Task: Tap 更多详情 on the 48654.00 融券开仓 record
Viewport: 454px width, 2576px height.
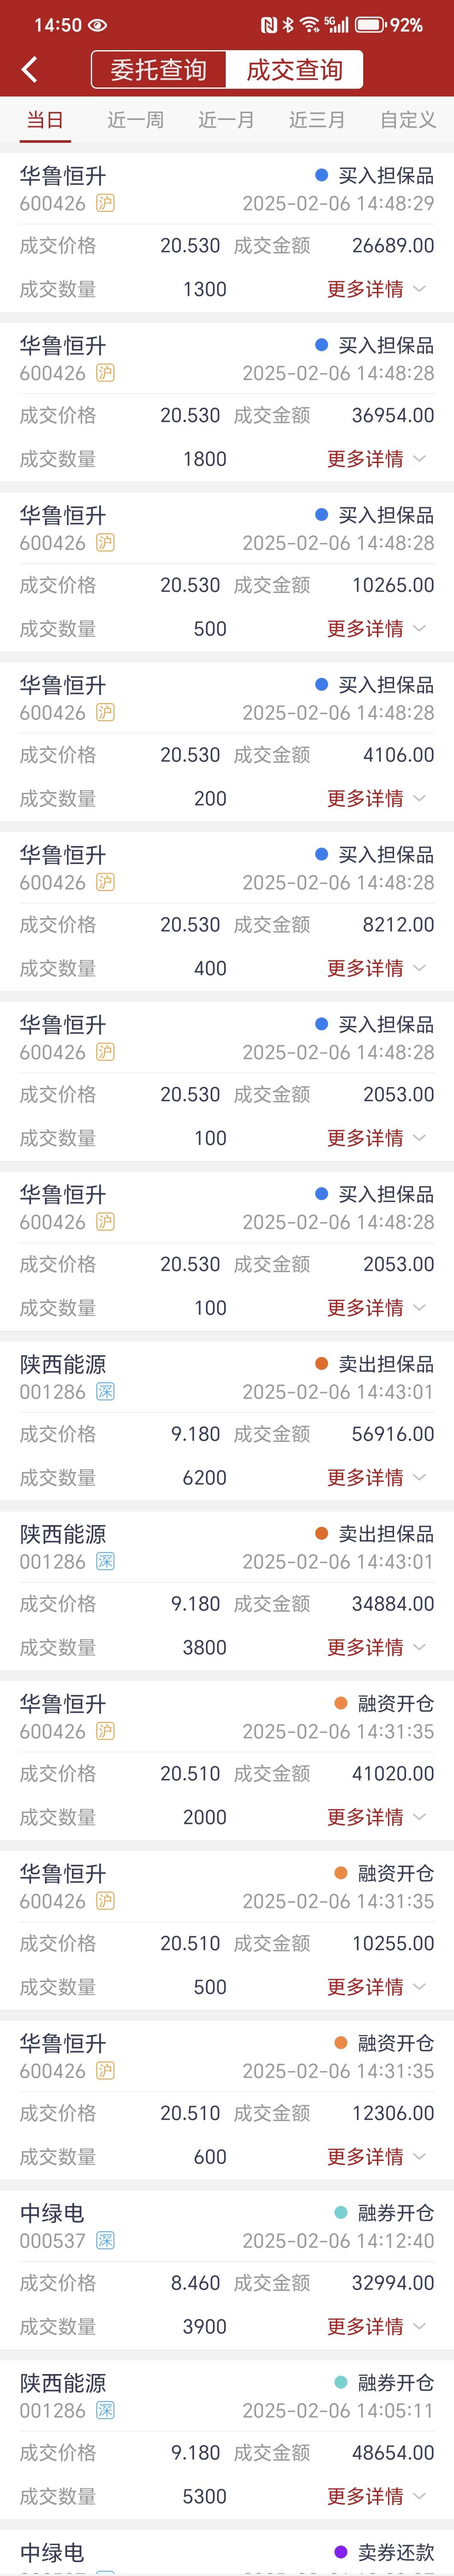Action: point(376,2496)
